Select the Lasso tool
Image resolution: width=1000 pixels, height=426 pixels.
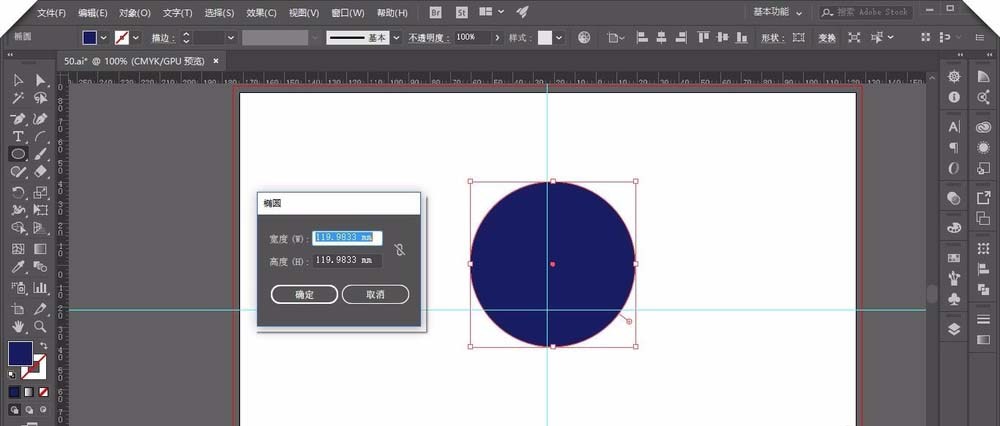pos(40,98)
